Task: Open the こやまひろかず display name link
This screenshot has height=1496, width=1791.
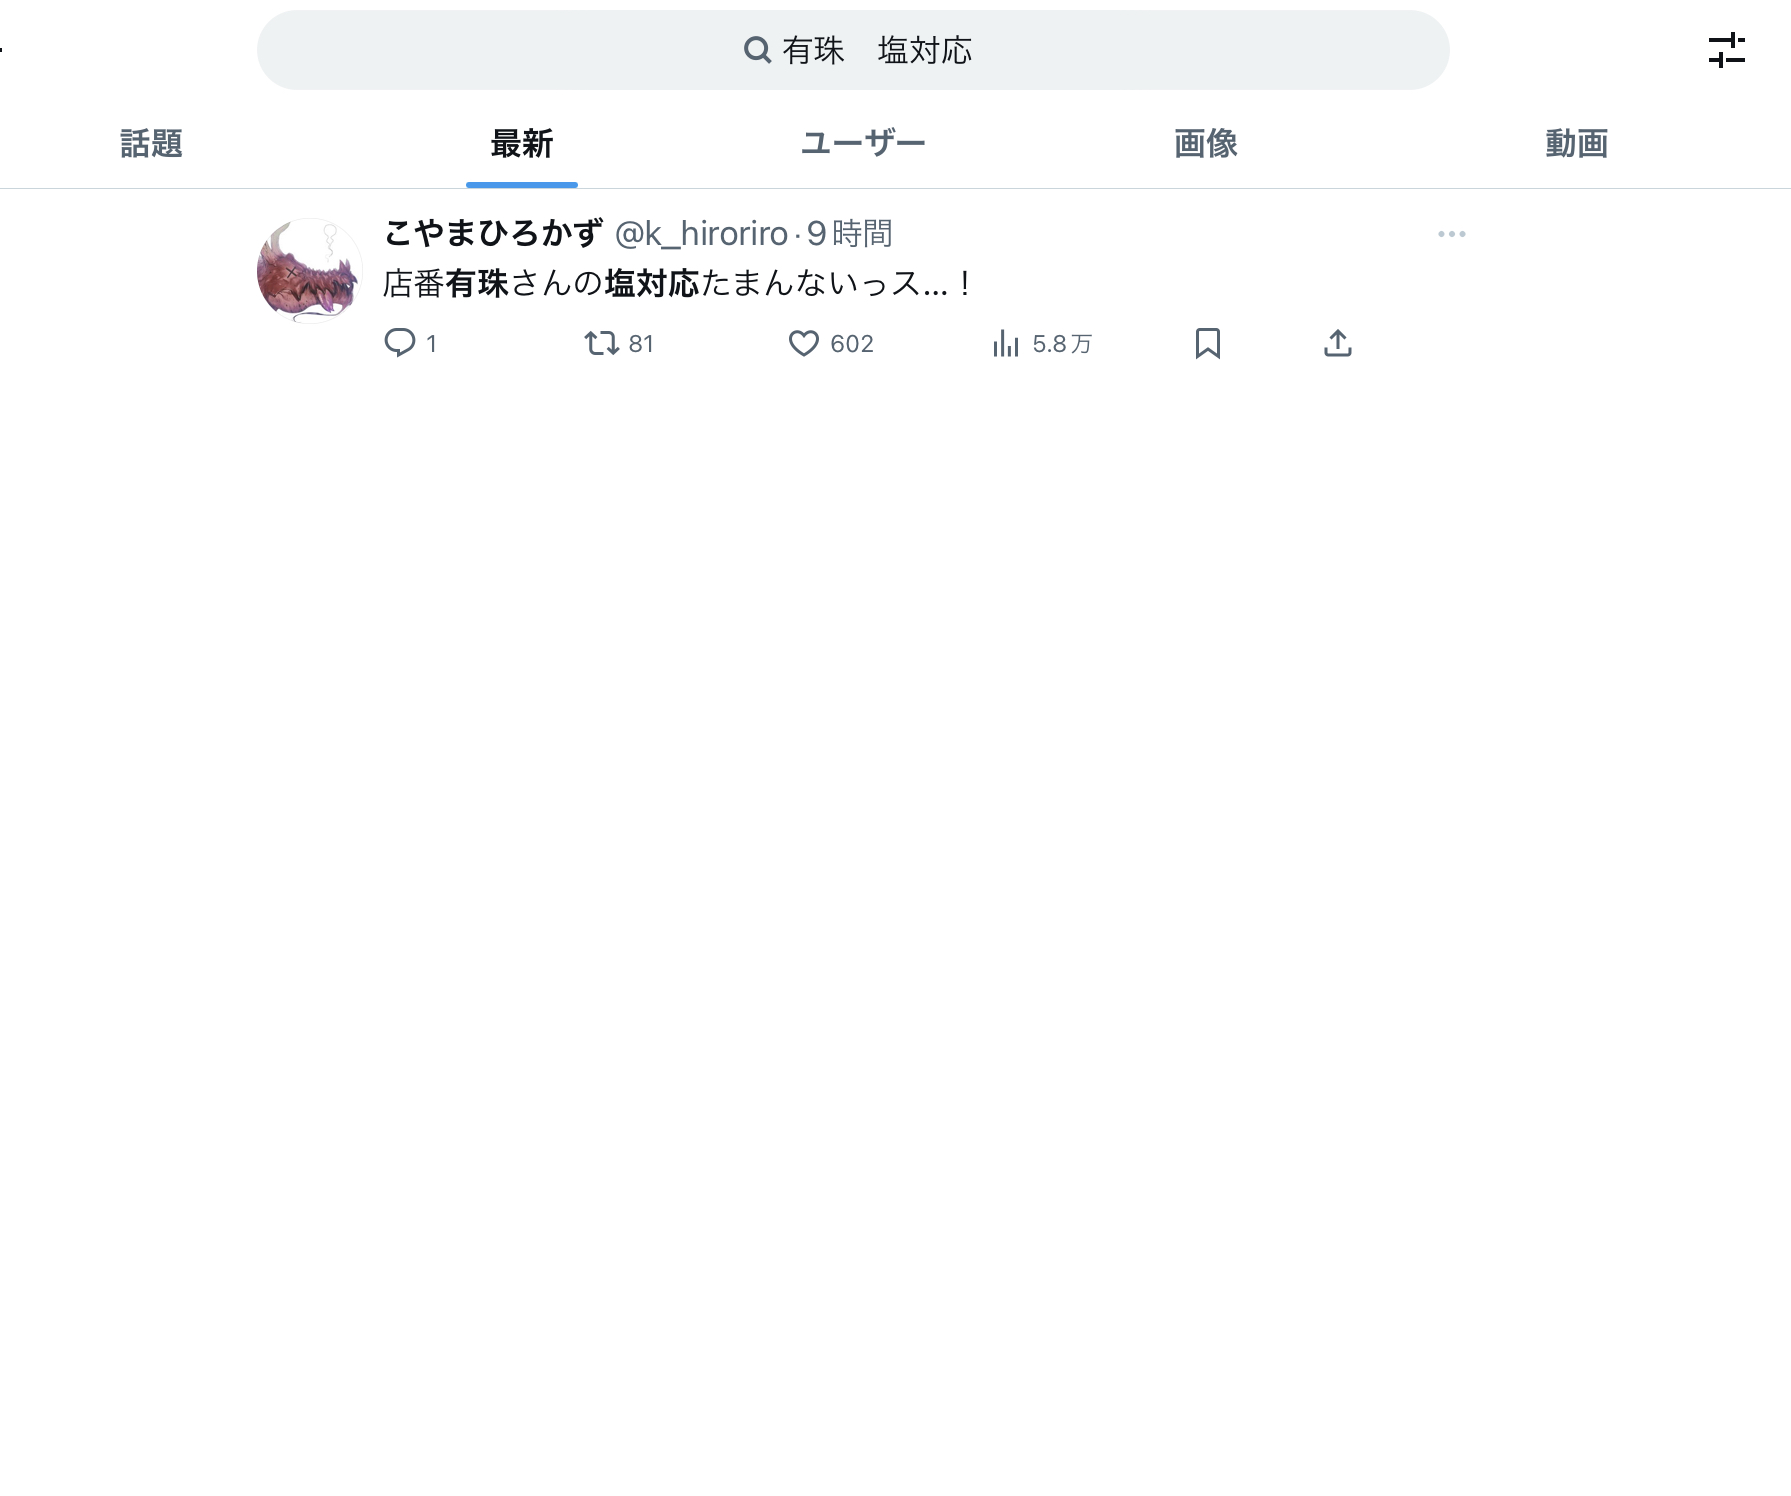Action: pyautogui.click(x=493, y=233)
